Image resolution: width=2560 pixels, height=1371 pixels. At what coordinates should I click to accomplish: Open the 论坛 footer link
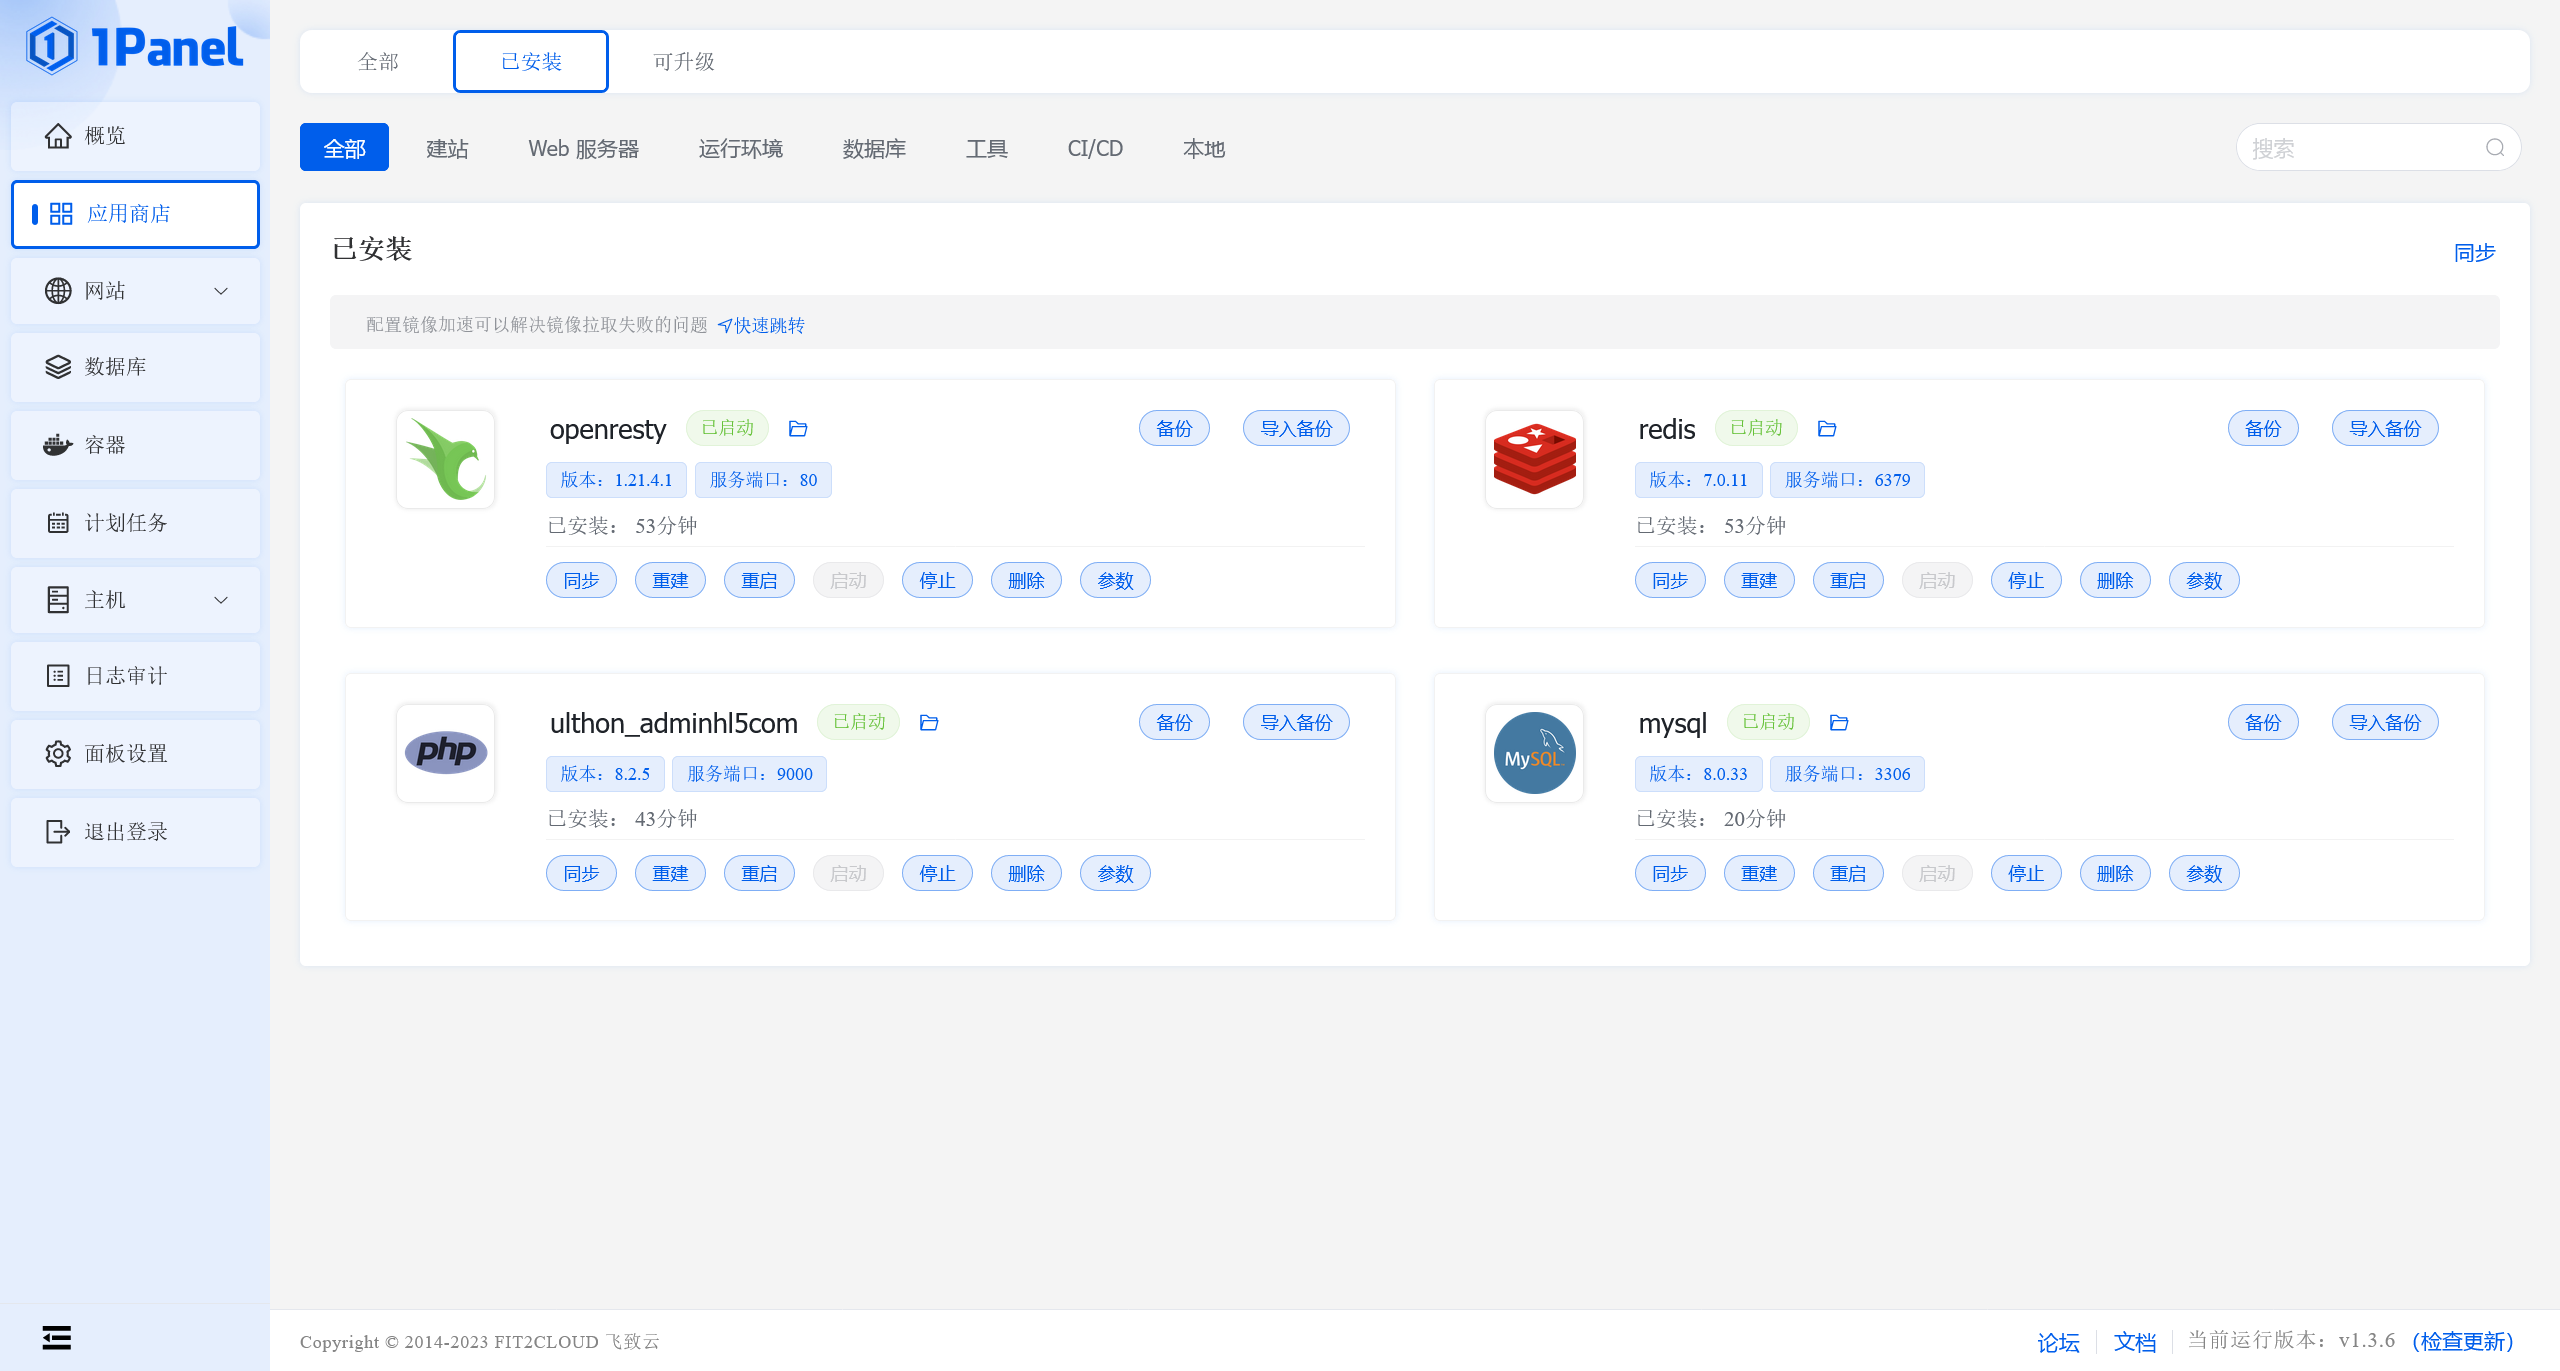coord(2059,1342)
